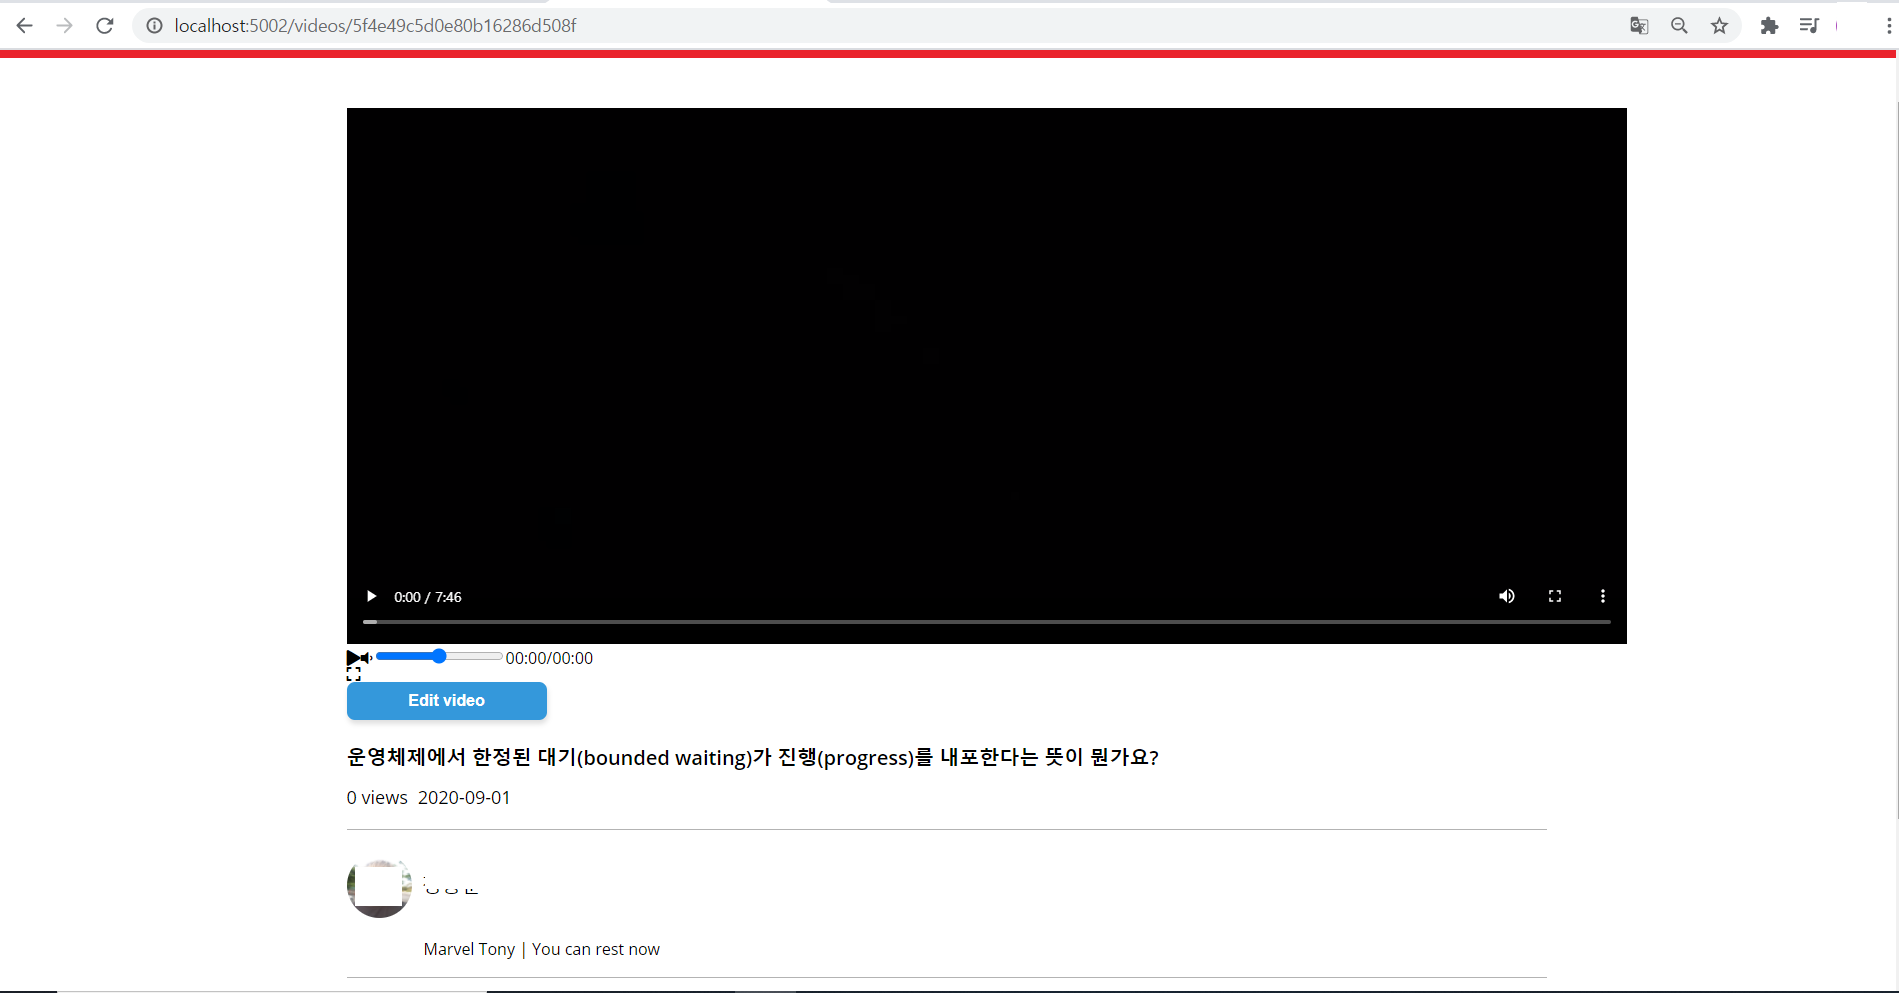1899x993 pixels.
Task: Click the Korean bounded waiting video title
Action: (x=752, y=757)
